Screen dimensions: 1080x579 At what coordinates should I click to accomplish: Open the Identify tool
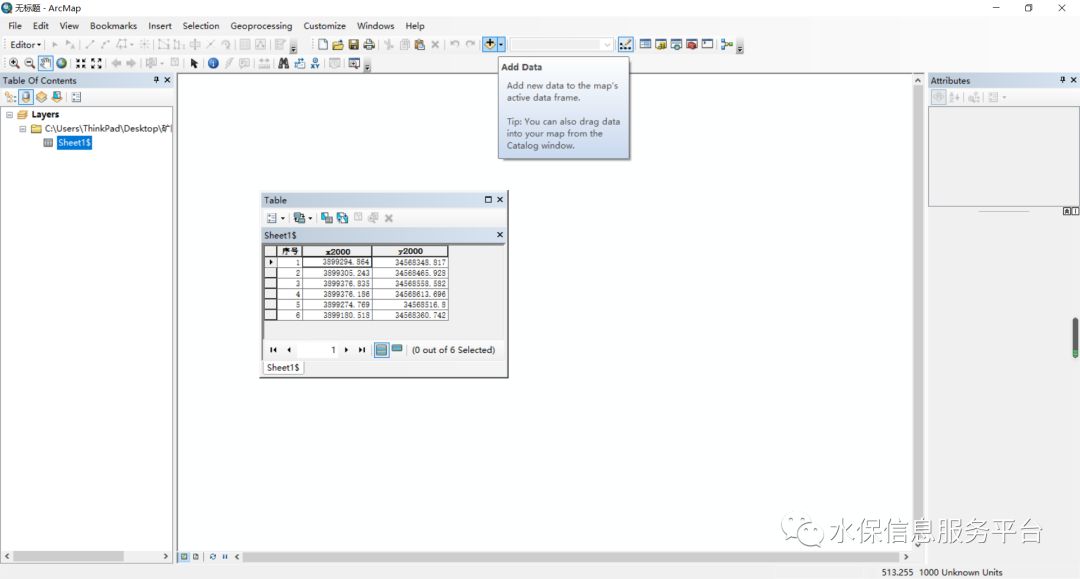coord(213,62)
